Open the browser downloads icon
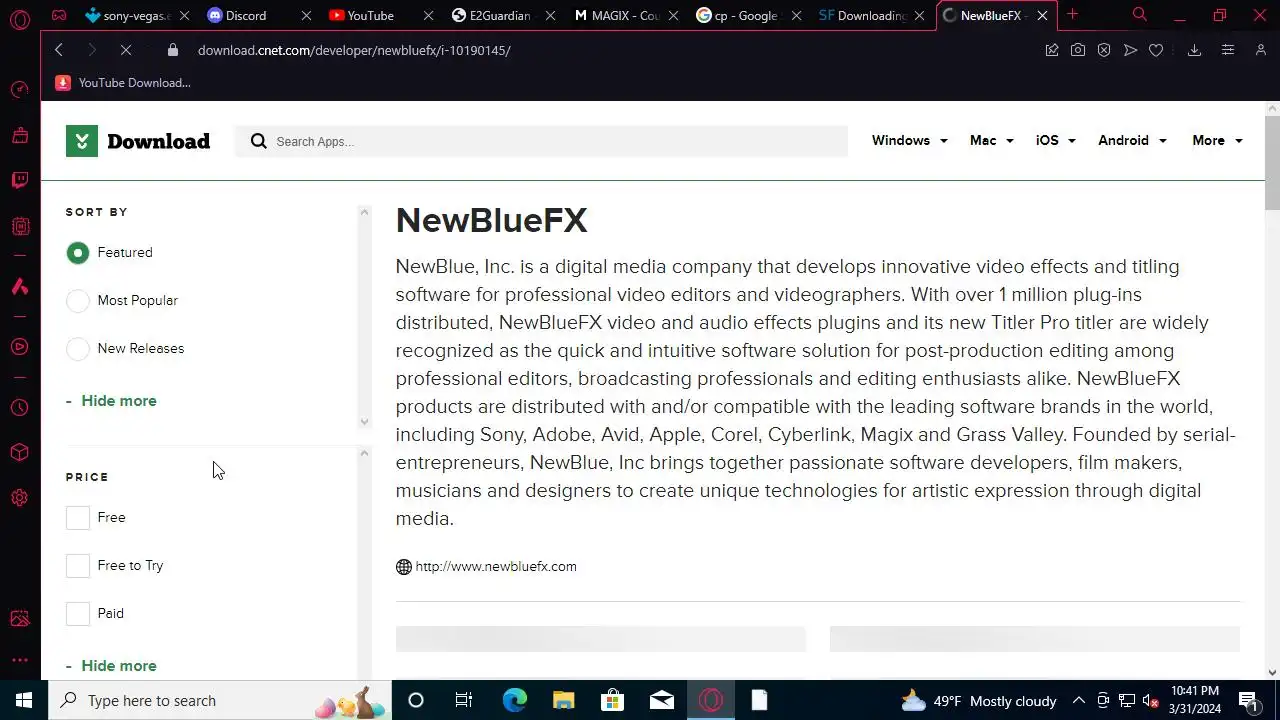The height and width of the screenshot is (720, 1280). point(1194,50)
